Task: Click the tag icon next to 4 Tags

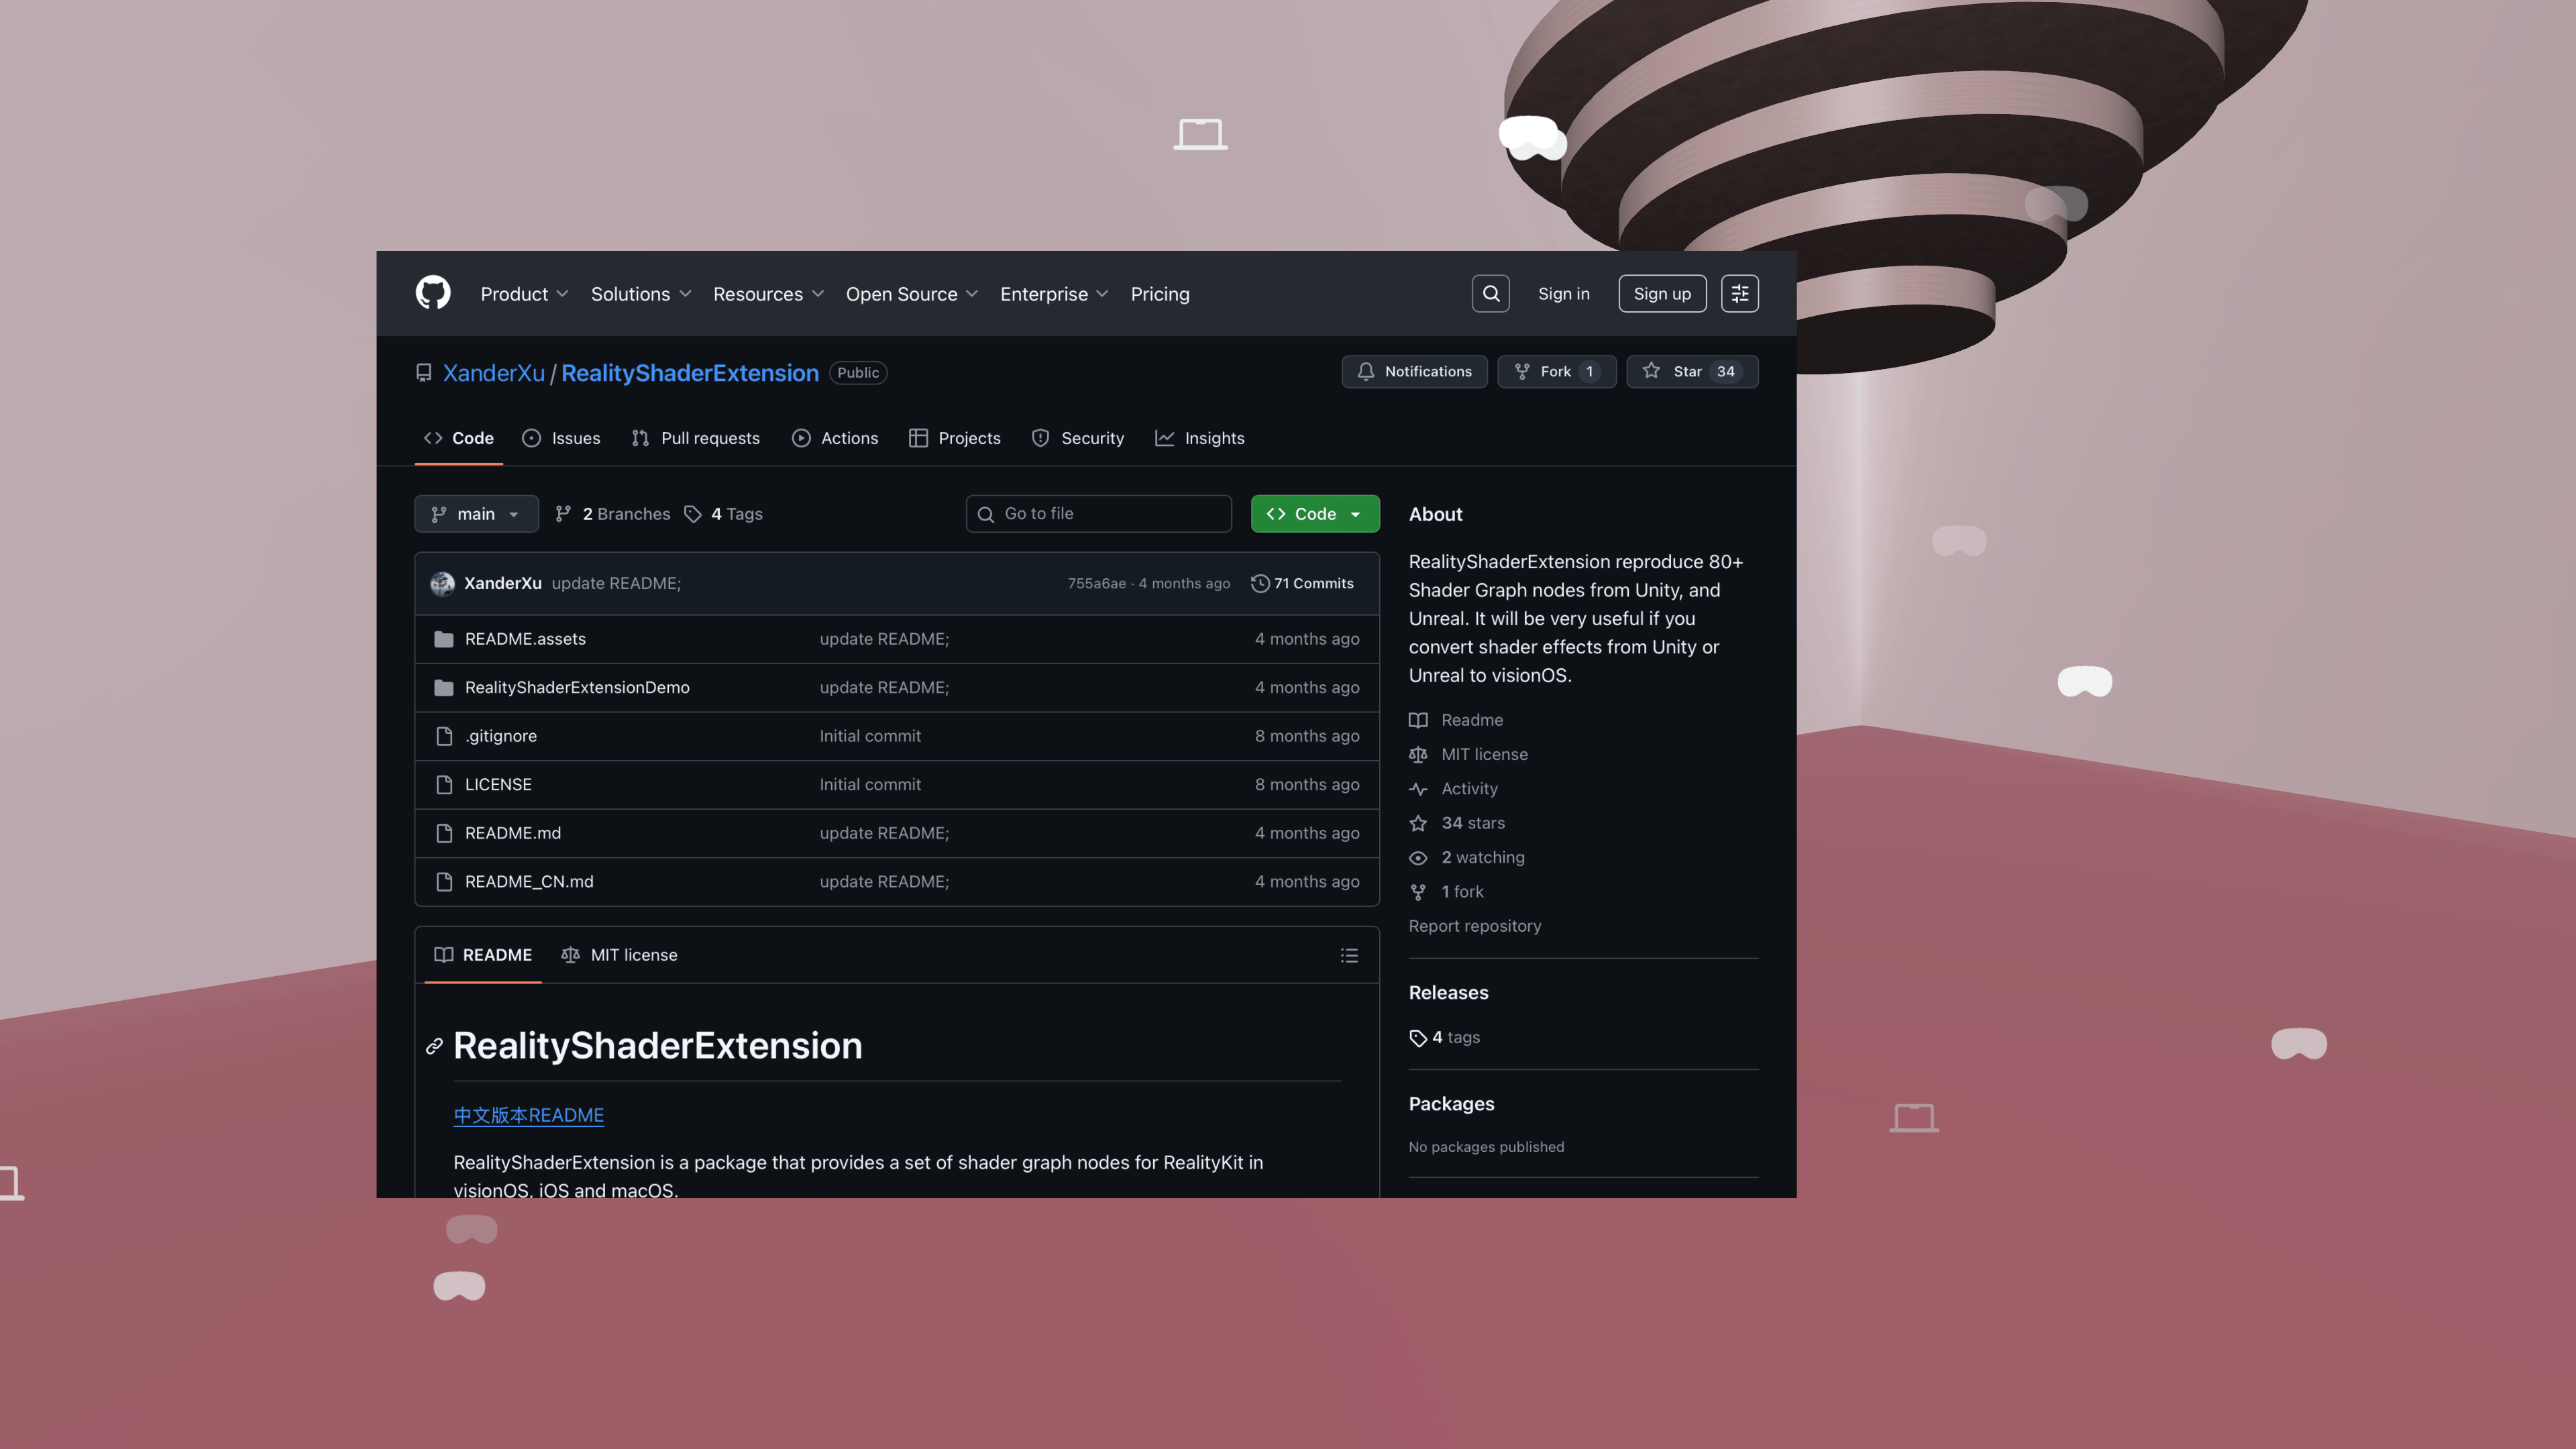Action: click(x=693, y=514)
